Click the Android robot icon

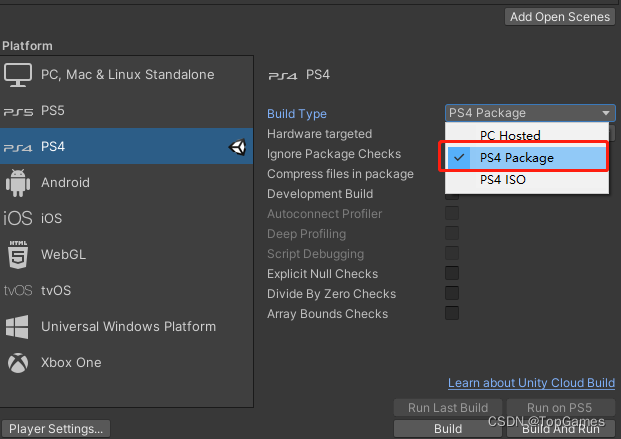point(18,183)
